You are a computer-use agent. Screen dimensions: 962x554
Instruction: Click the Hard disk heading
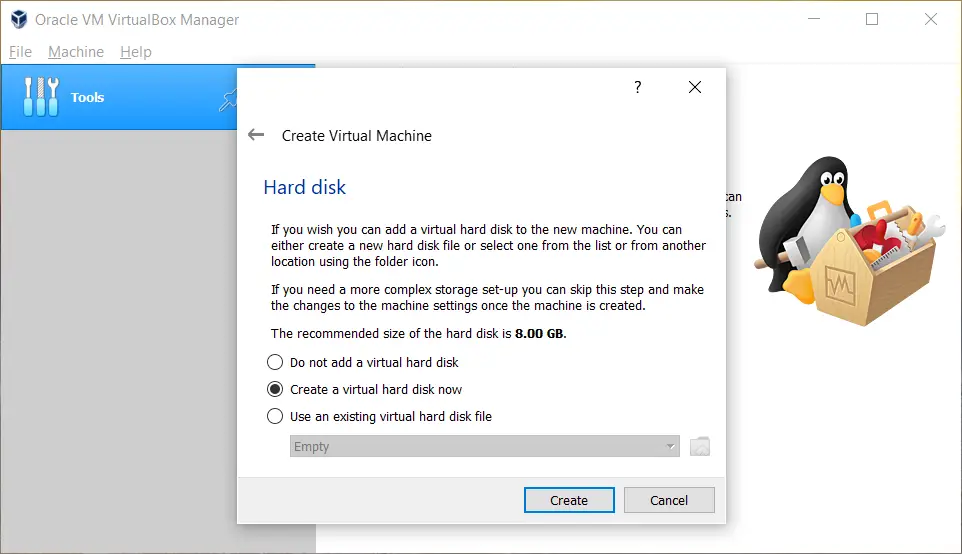click(305, 187)
